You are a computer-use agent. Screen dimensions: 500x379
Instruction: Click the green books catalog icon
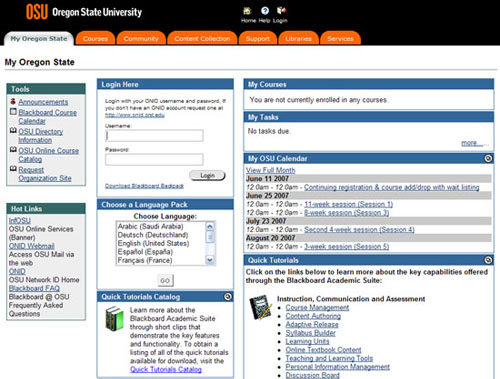click(114, 319)
